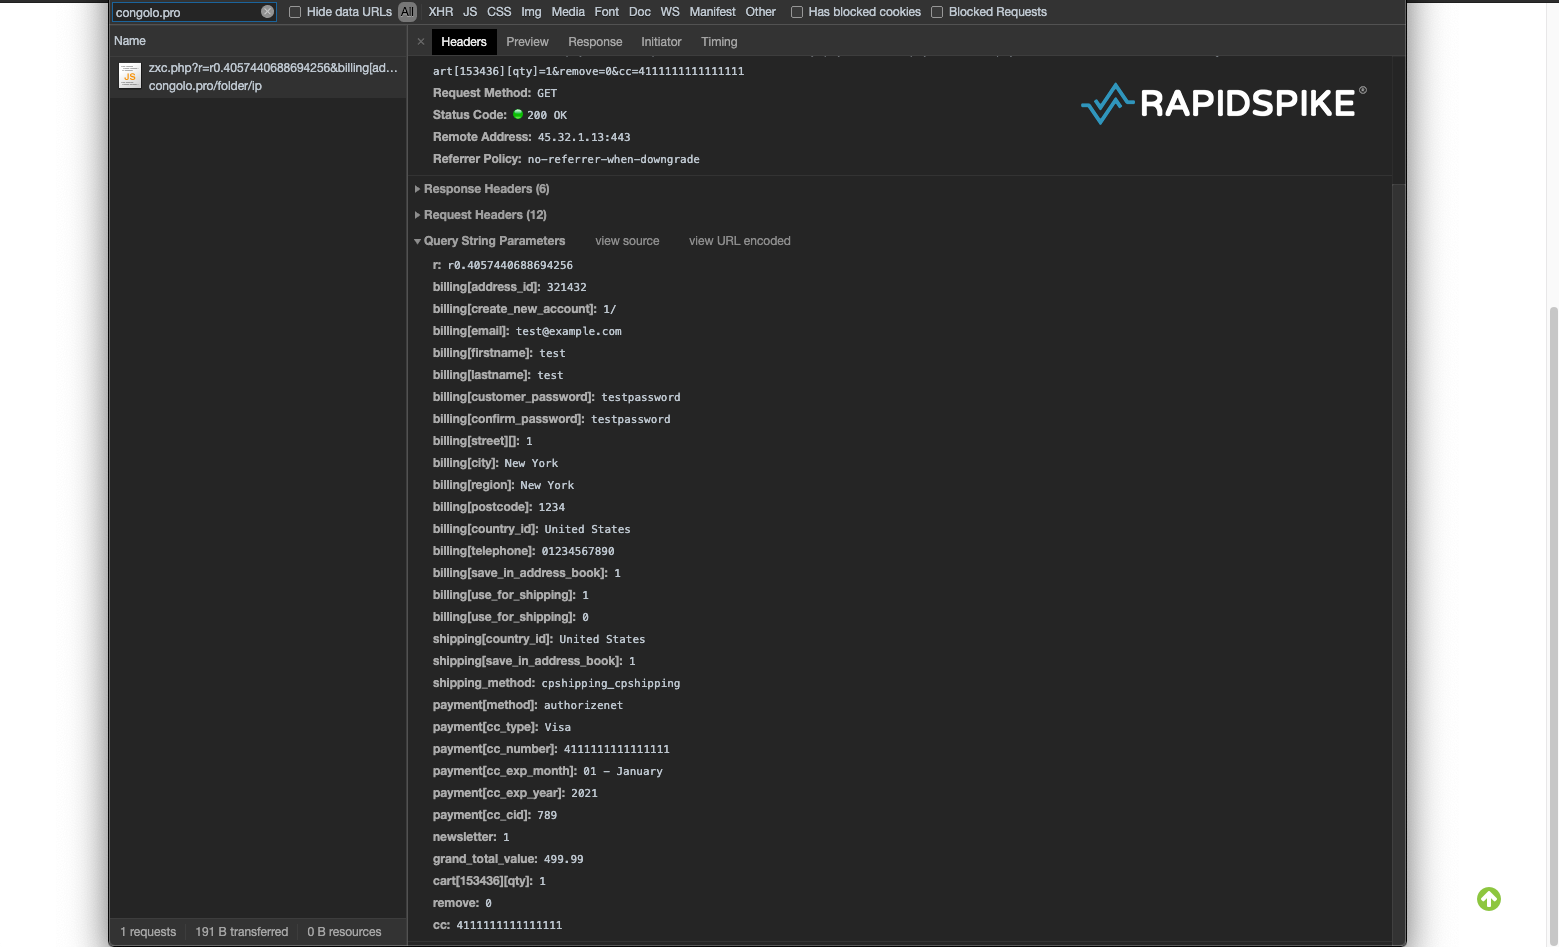Click the Referrer Policy no-referrer-when-downgrade value

614,159
